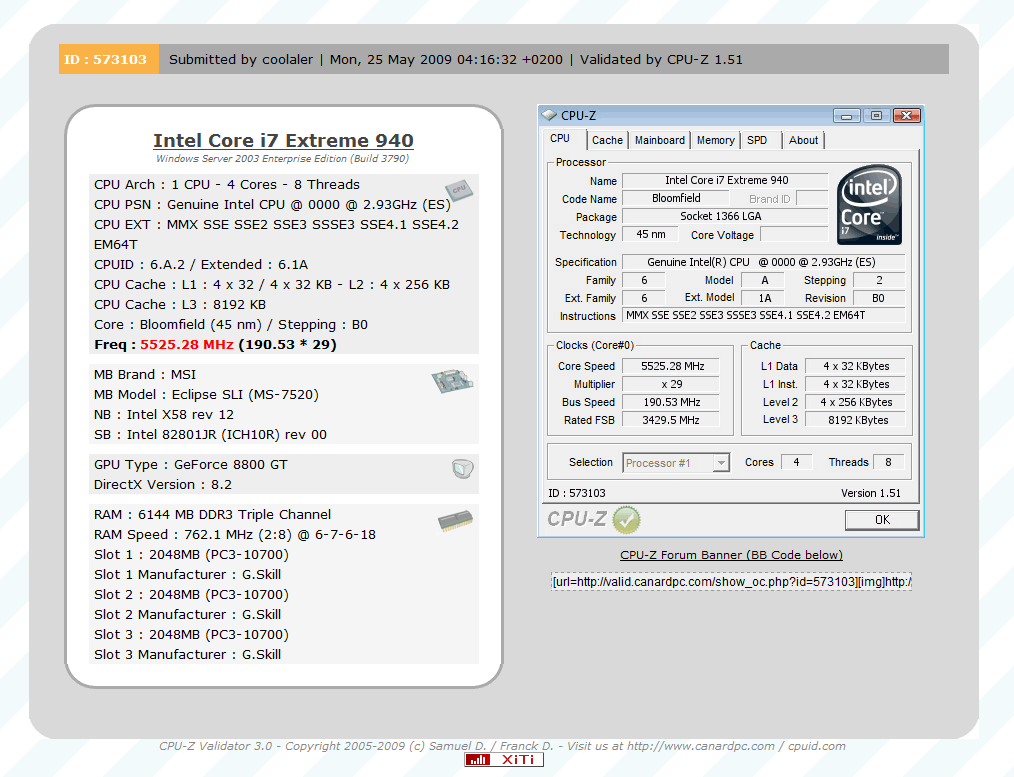Maximize the CPU-Z window
The height and width of the screenshot is (777, 1014).
point(876,116)
